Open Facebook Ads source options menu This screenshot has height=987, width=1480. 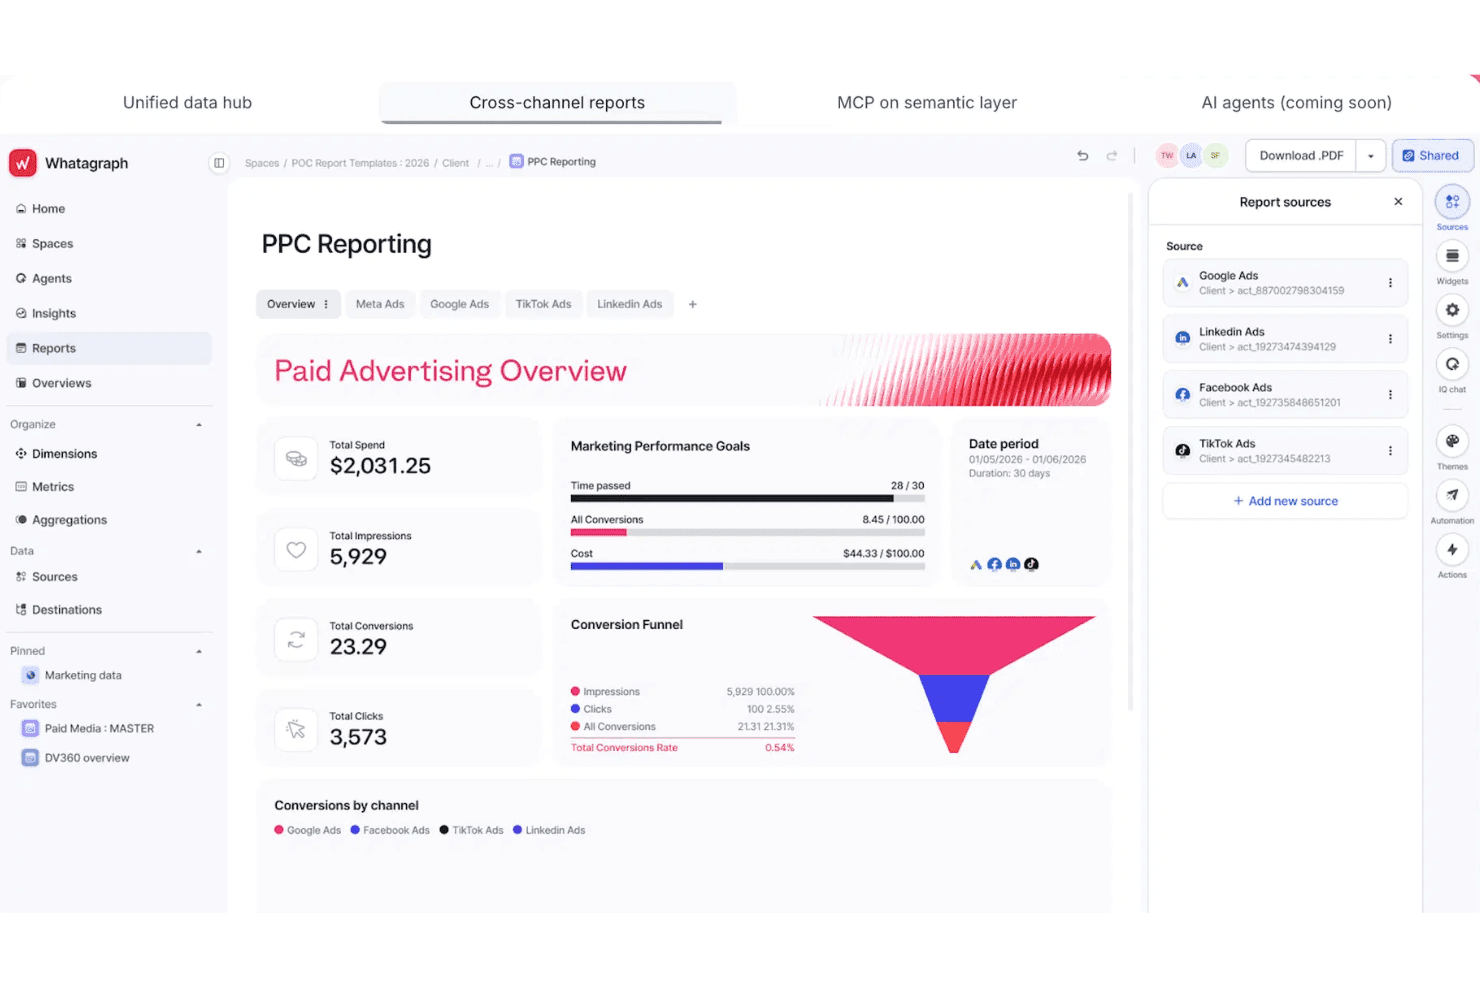click(1390, 395)
